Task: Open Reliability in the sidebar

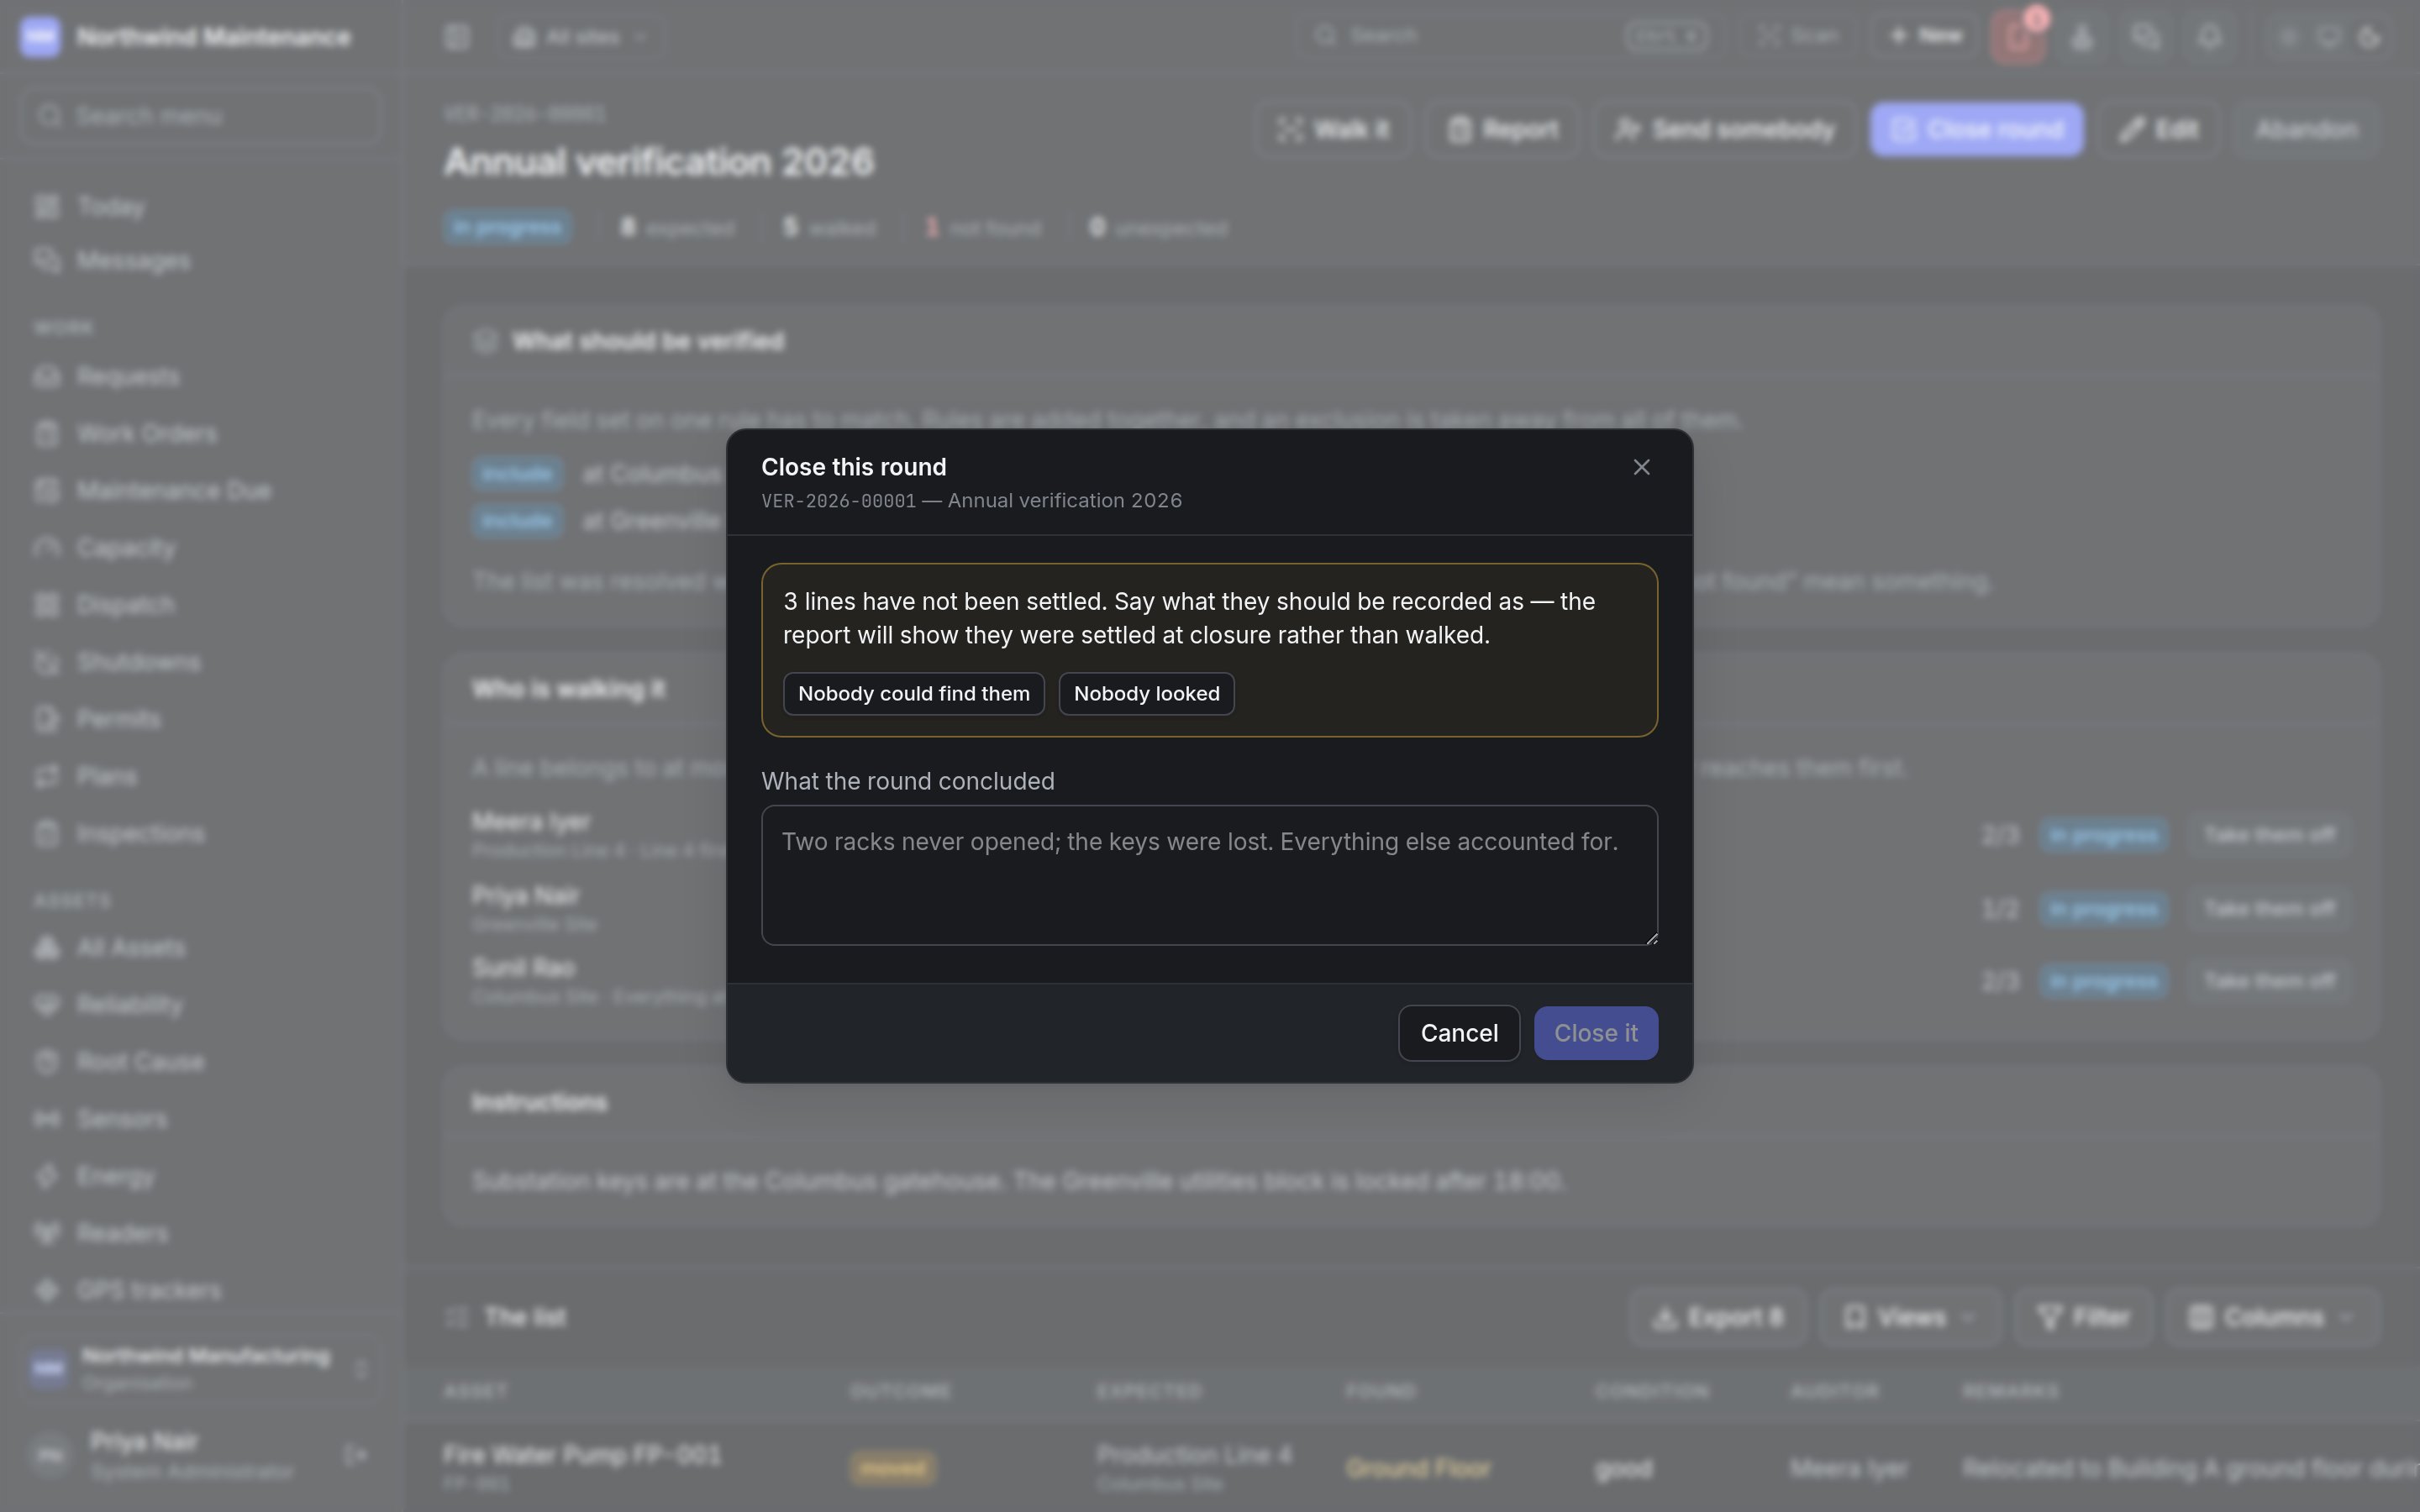Action: 200,1005
